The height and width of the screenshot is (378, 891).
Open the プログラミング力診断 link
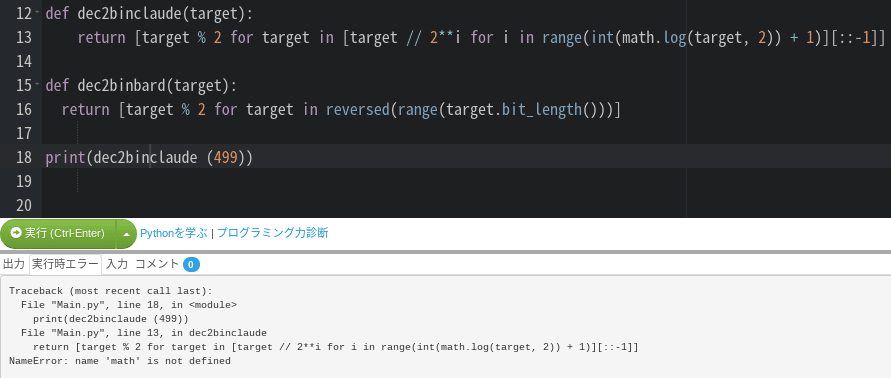[x=273, y=233]
